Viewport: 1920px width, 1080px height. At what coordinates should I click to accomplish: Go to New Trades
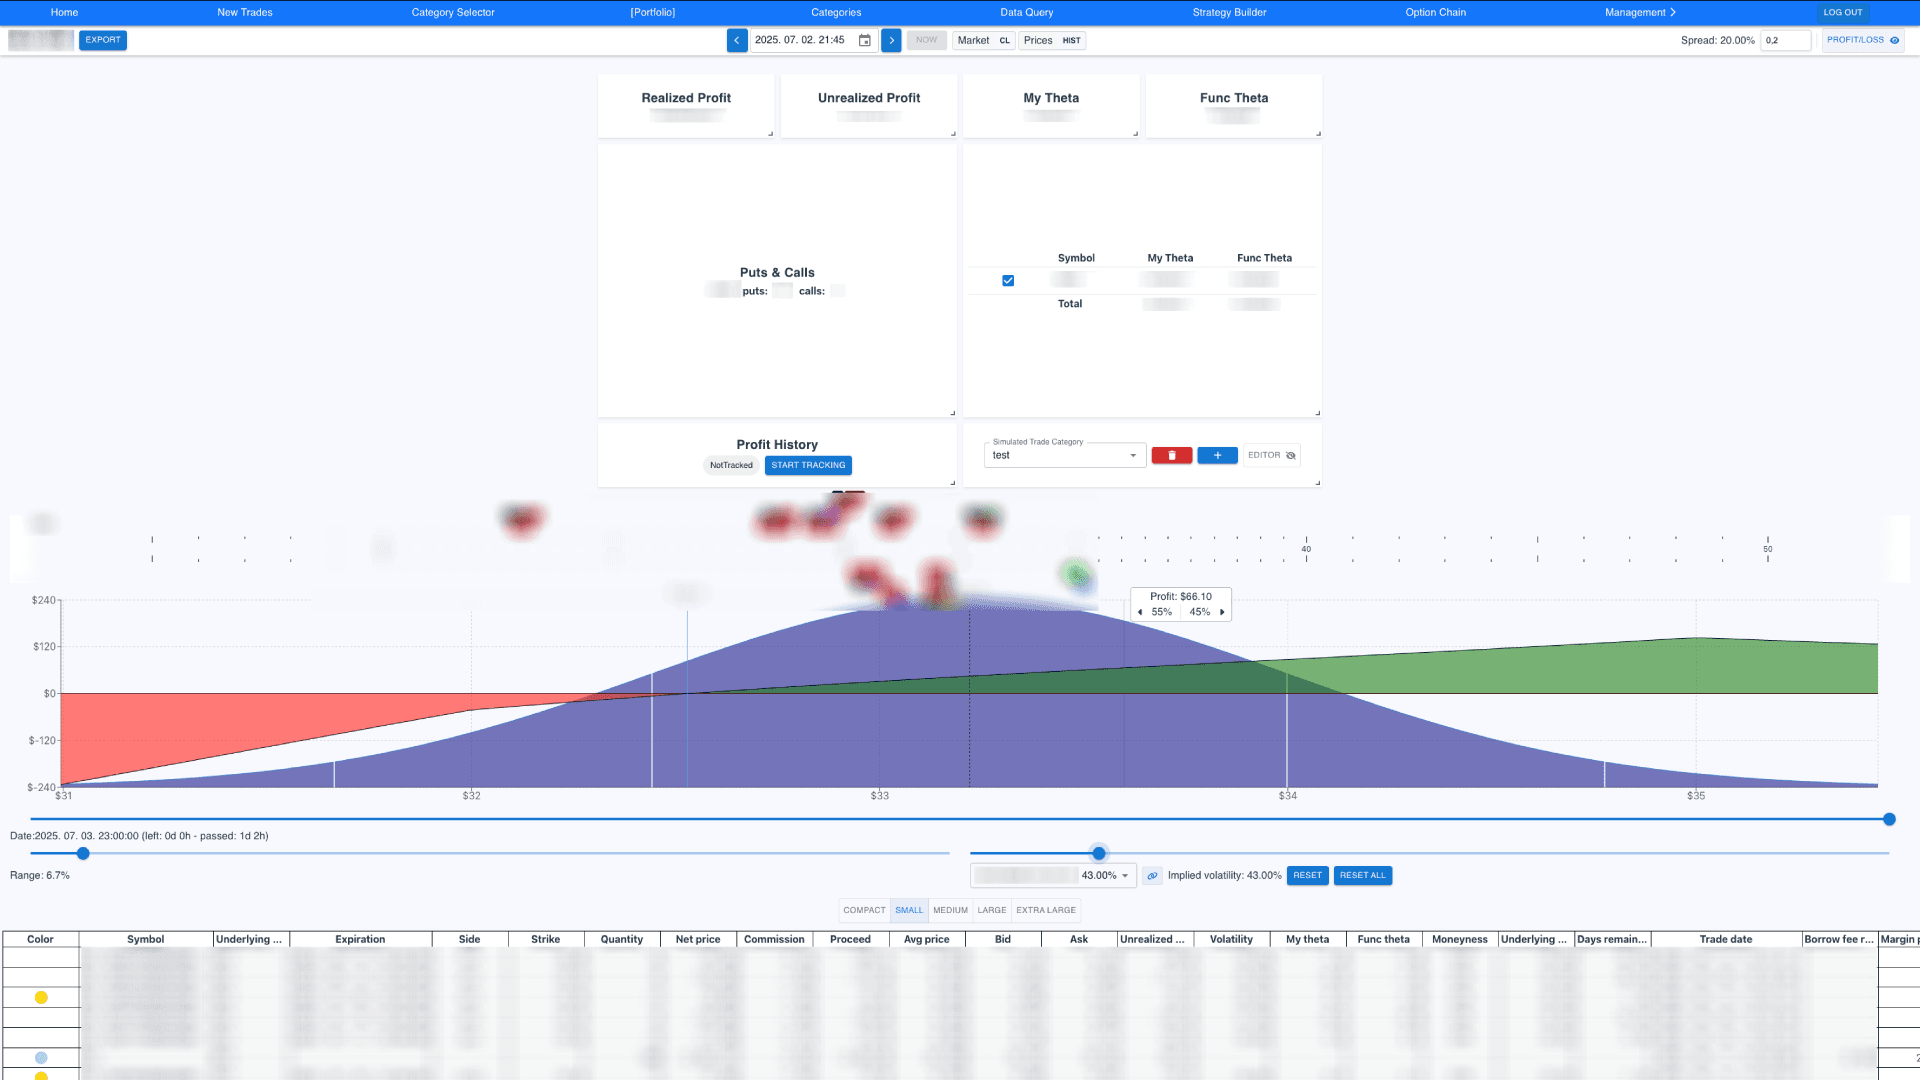(x=245, y=13)
